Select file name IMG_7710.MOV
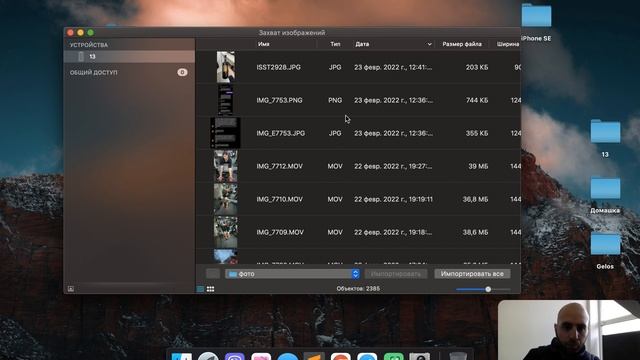 coord(280,200)
